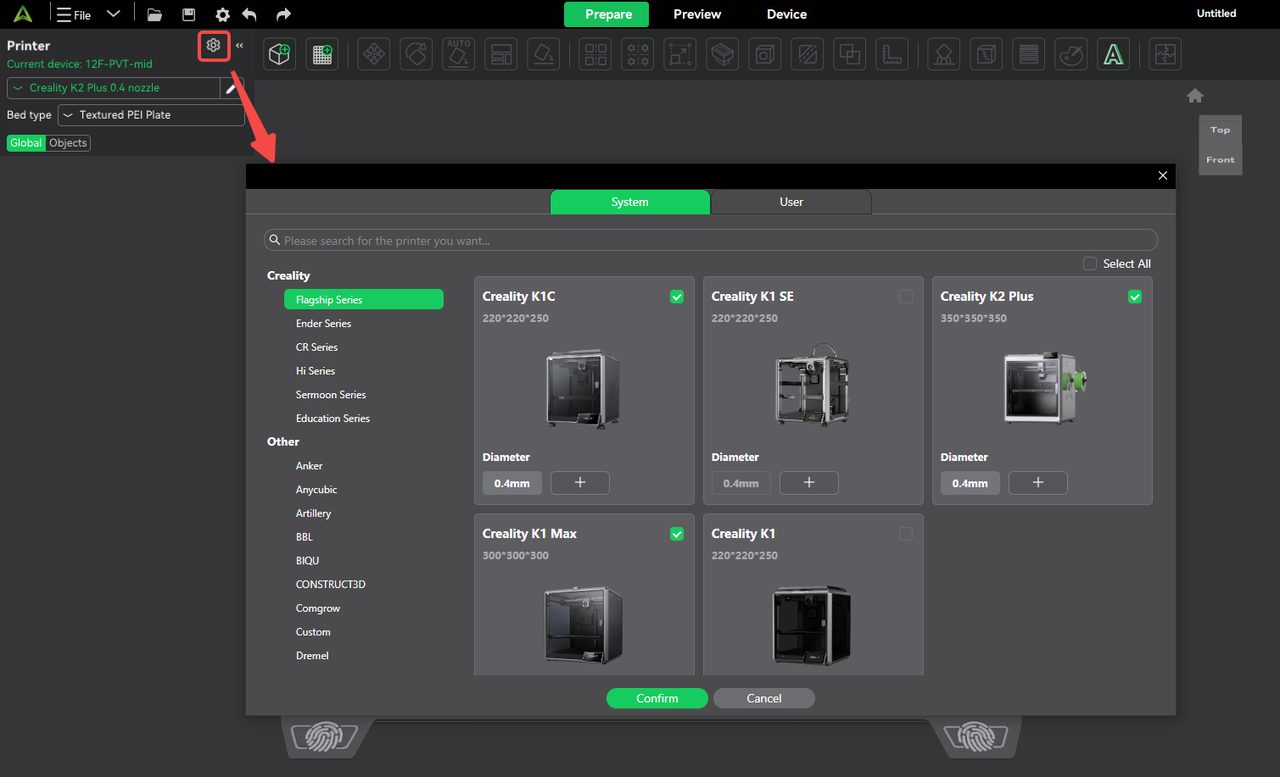Select Sermoon Series in printer list

click(331, 394)
